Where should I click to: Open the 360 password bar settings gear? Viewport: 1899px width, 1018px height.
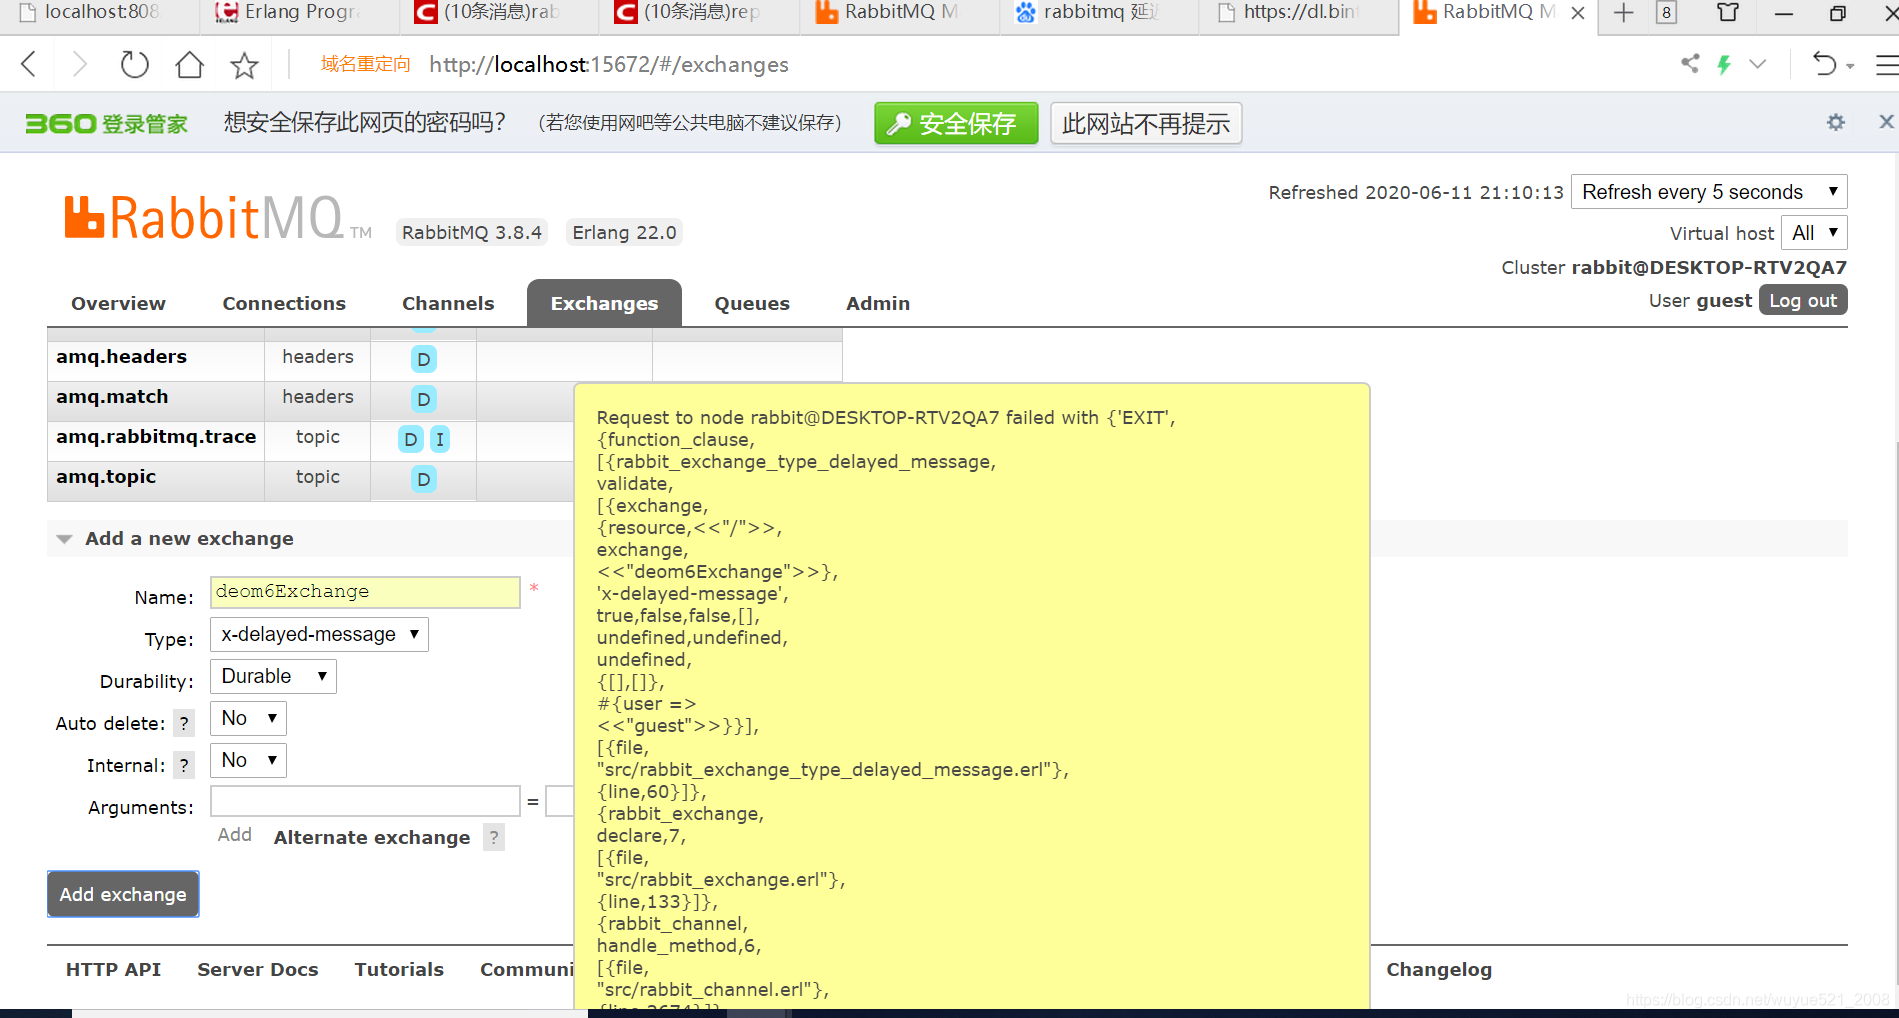coord(1835,122)
